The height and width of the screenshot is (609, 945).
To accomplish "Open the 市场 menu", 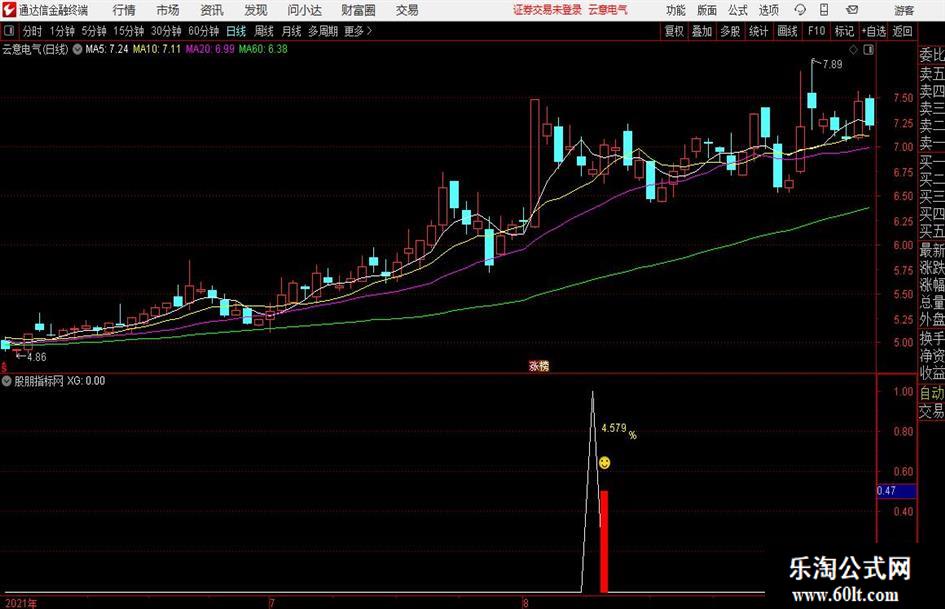I will tap(168, 10).
